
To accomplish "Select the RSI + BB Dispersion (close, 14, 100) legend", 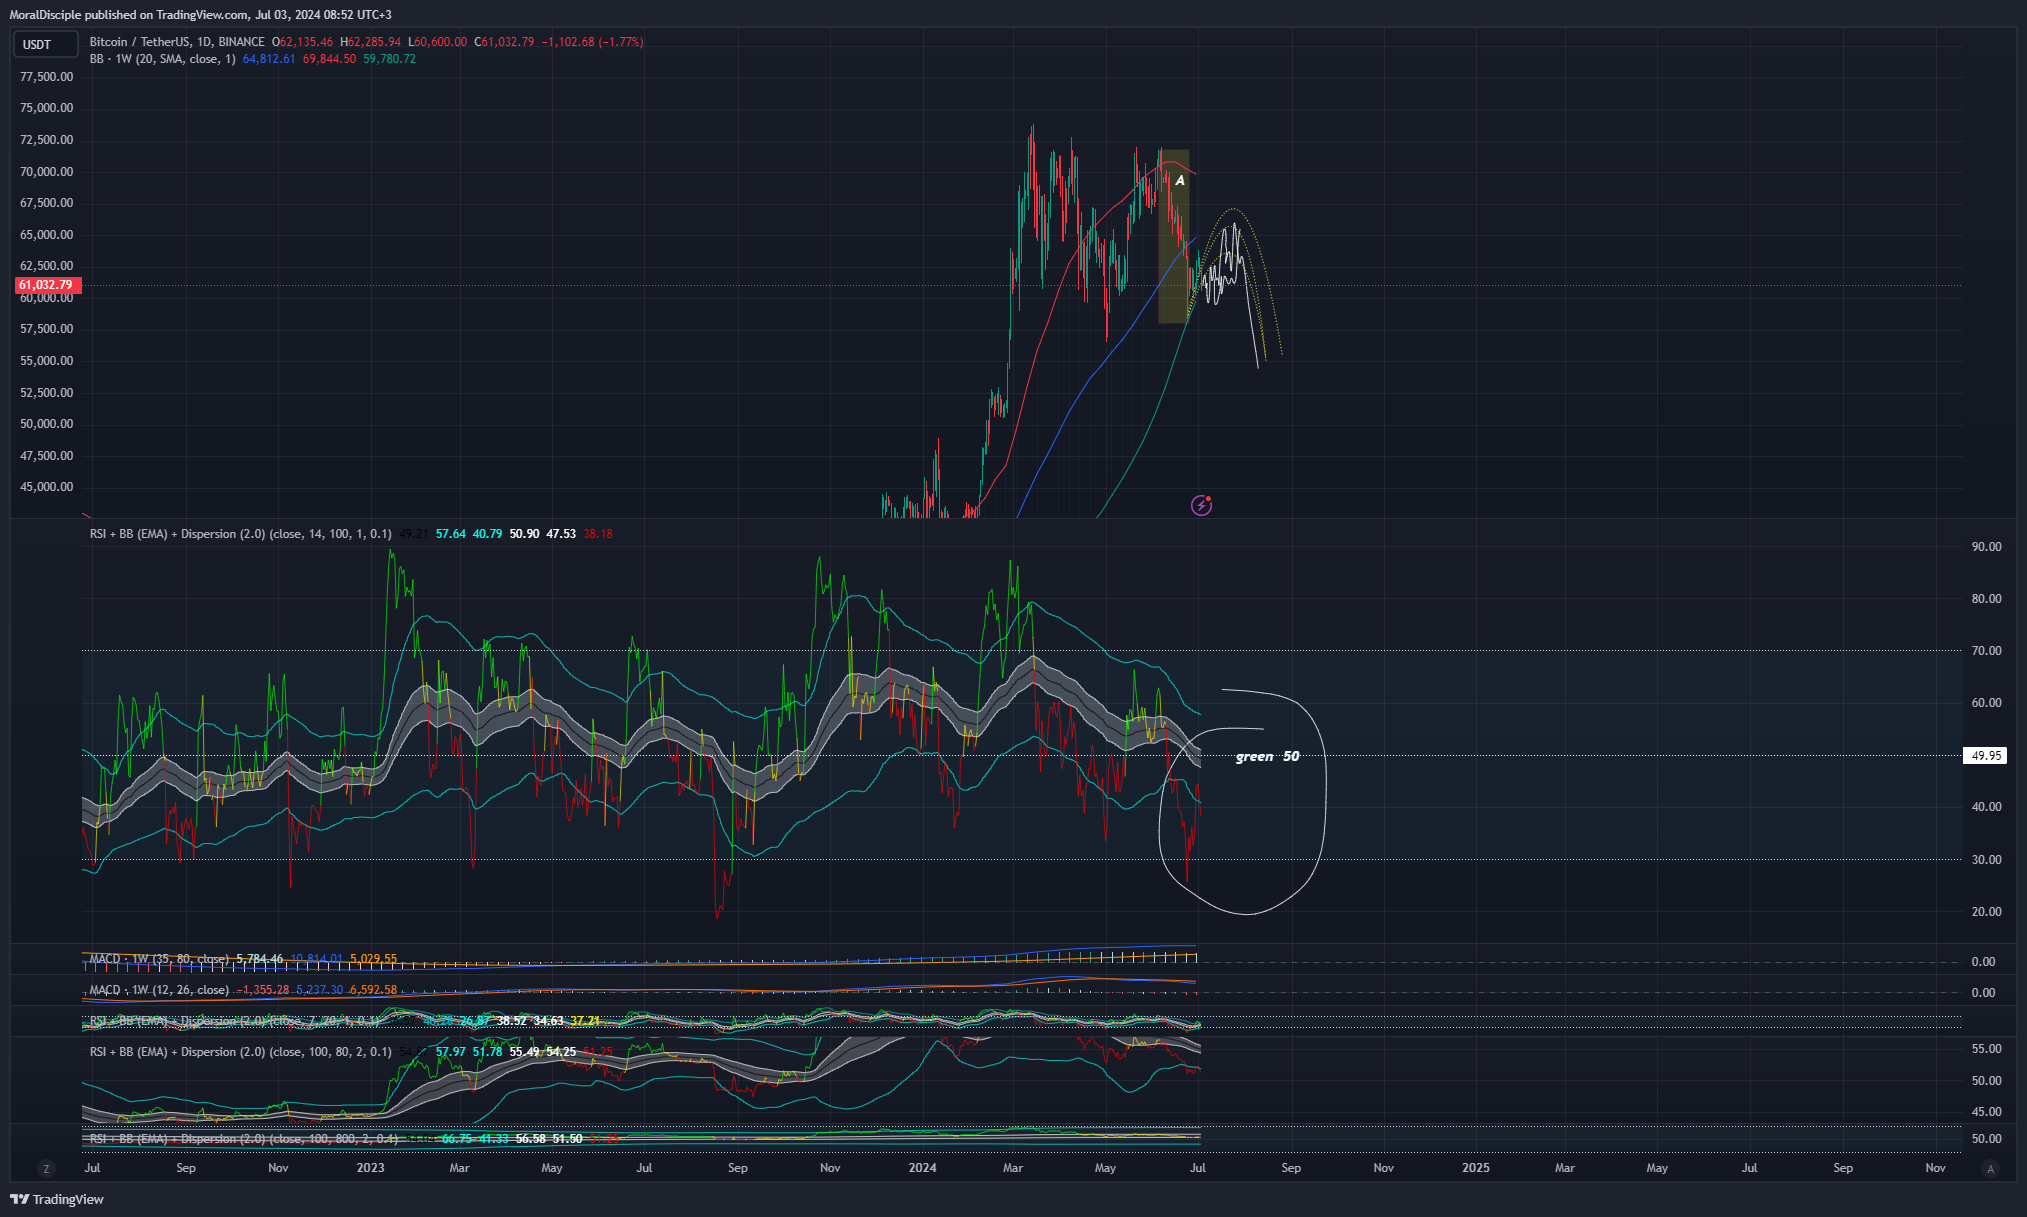I will pyautogui.click(x=240, y=534).
